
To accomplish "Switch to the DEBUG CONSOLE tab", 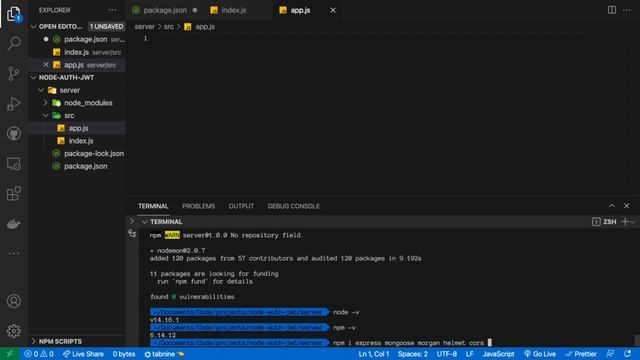I will point(293,206).
